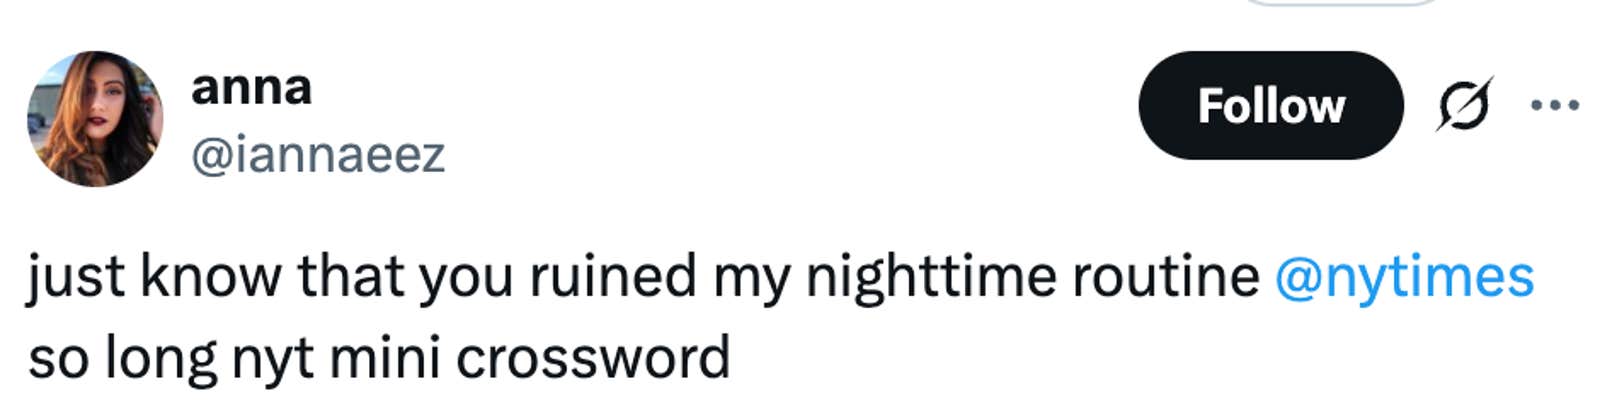
Task: View the avatar of the woman with red hair
Action: pyautogui.click(x=94, y=119)
